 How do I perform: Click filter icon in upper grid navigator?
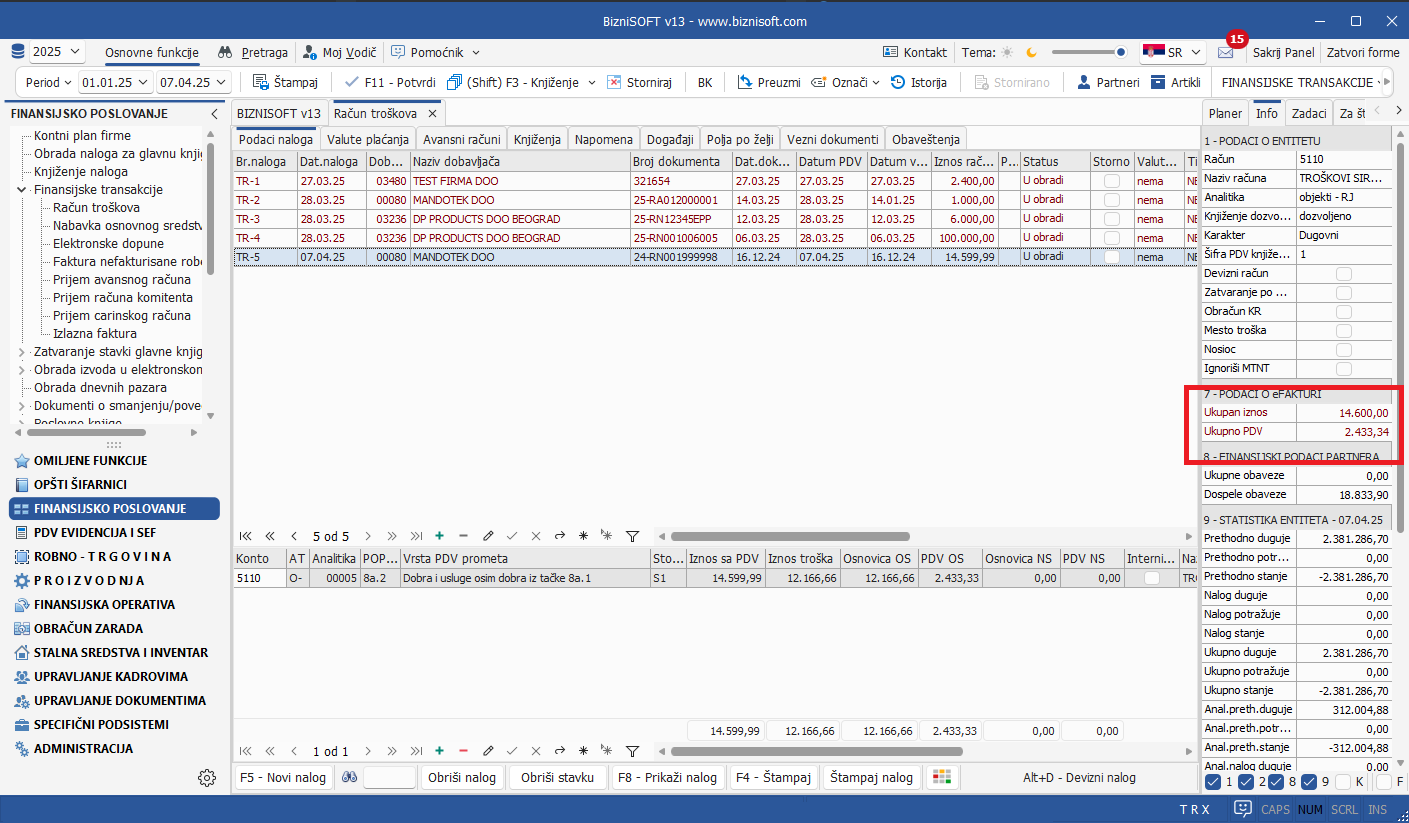[632, 536]
